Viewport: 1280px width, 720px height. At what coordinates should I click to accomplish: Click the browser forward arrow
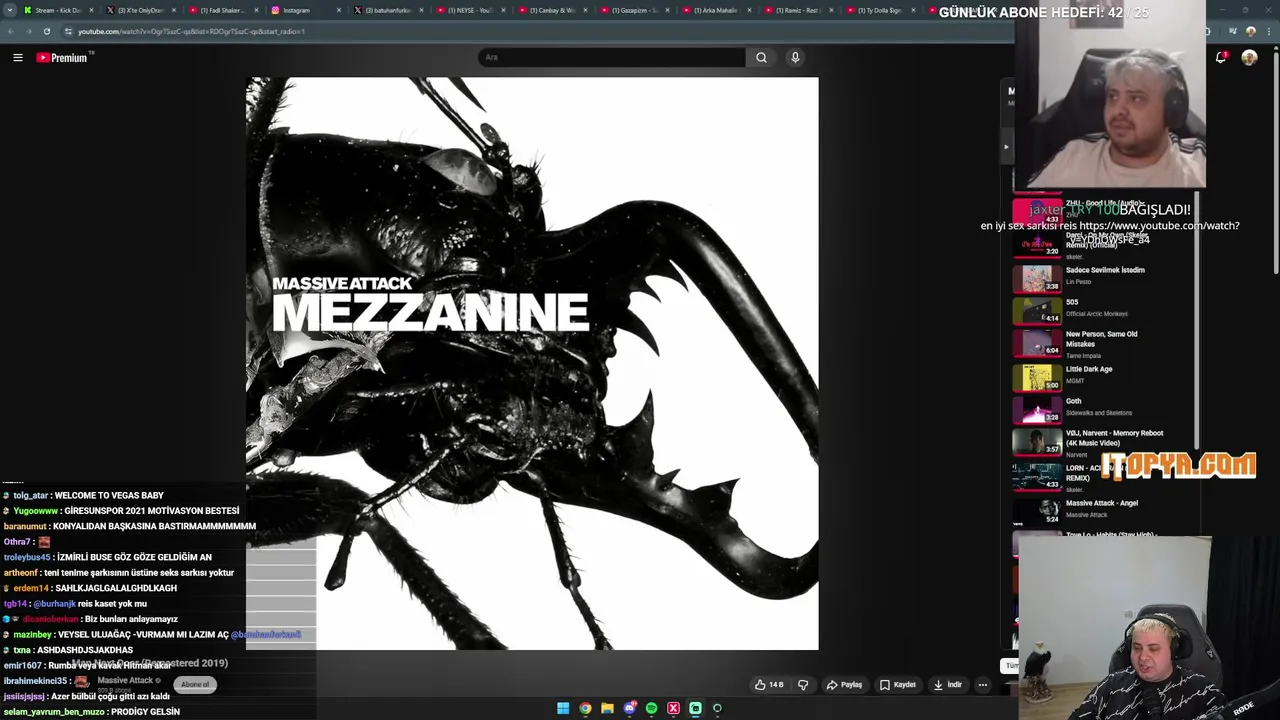click(29, 31)
